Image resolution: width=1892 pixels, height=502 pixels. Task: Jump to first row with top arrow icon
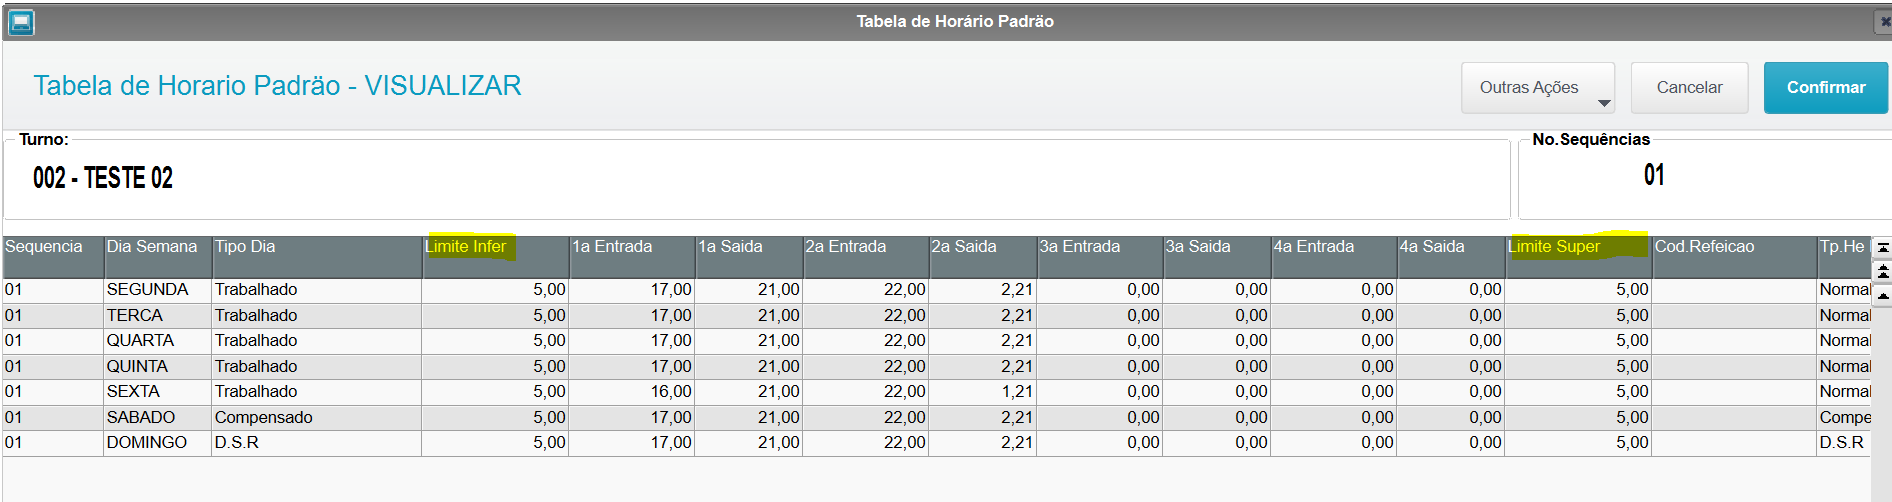(1882, 247)
